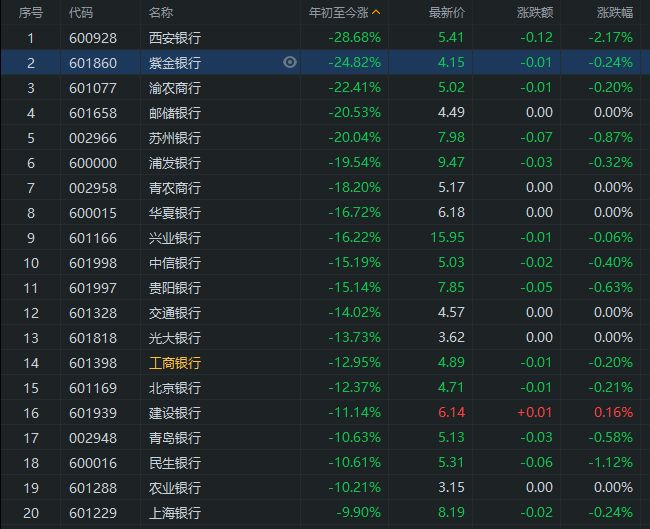Click stock code 600928

[93, 38]
